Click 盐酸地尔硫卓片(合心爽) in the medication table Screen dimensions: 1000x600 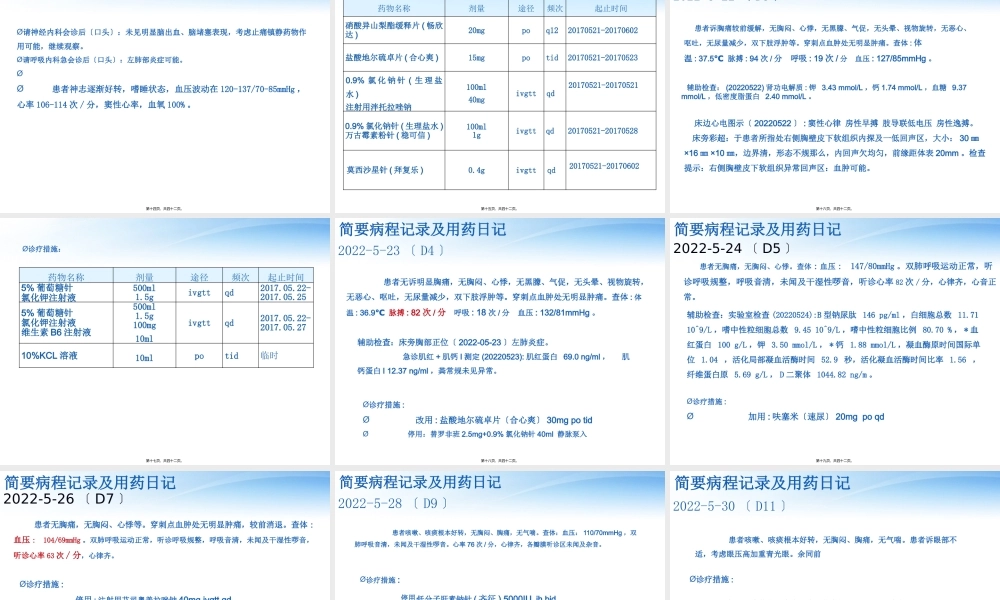[394, 57]
